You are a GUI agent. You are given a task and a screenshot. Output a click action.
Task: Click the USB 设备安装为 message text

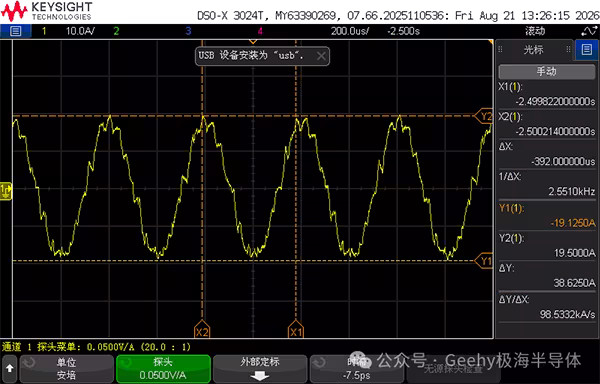[251, 56]
